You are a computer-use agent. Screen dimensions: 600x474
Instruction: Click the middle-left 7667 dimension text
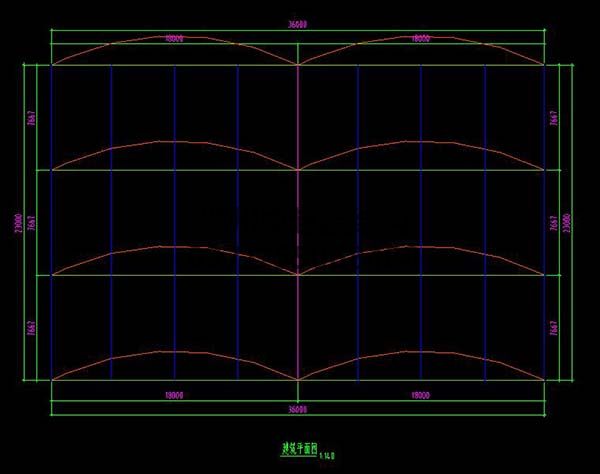32,222
